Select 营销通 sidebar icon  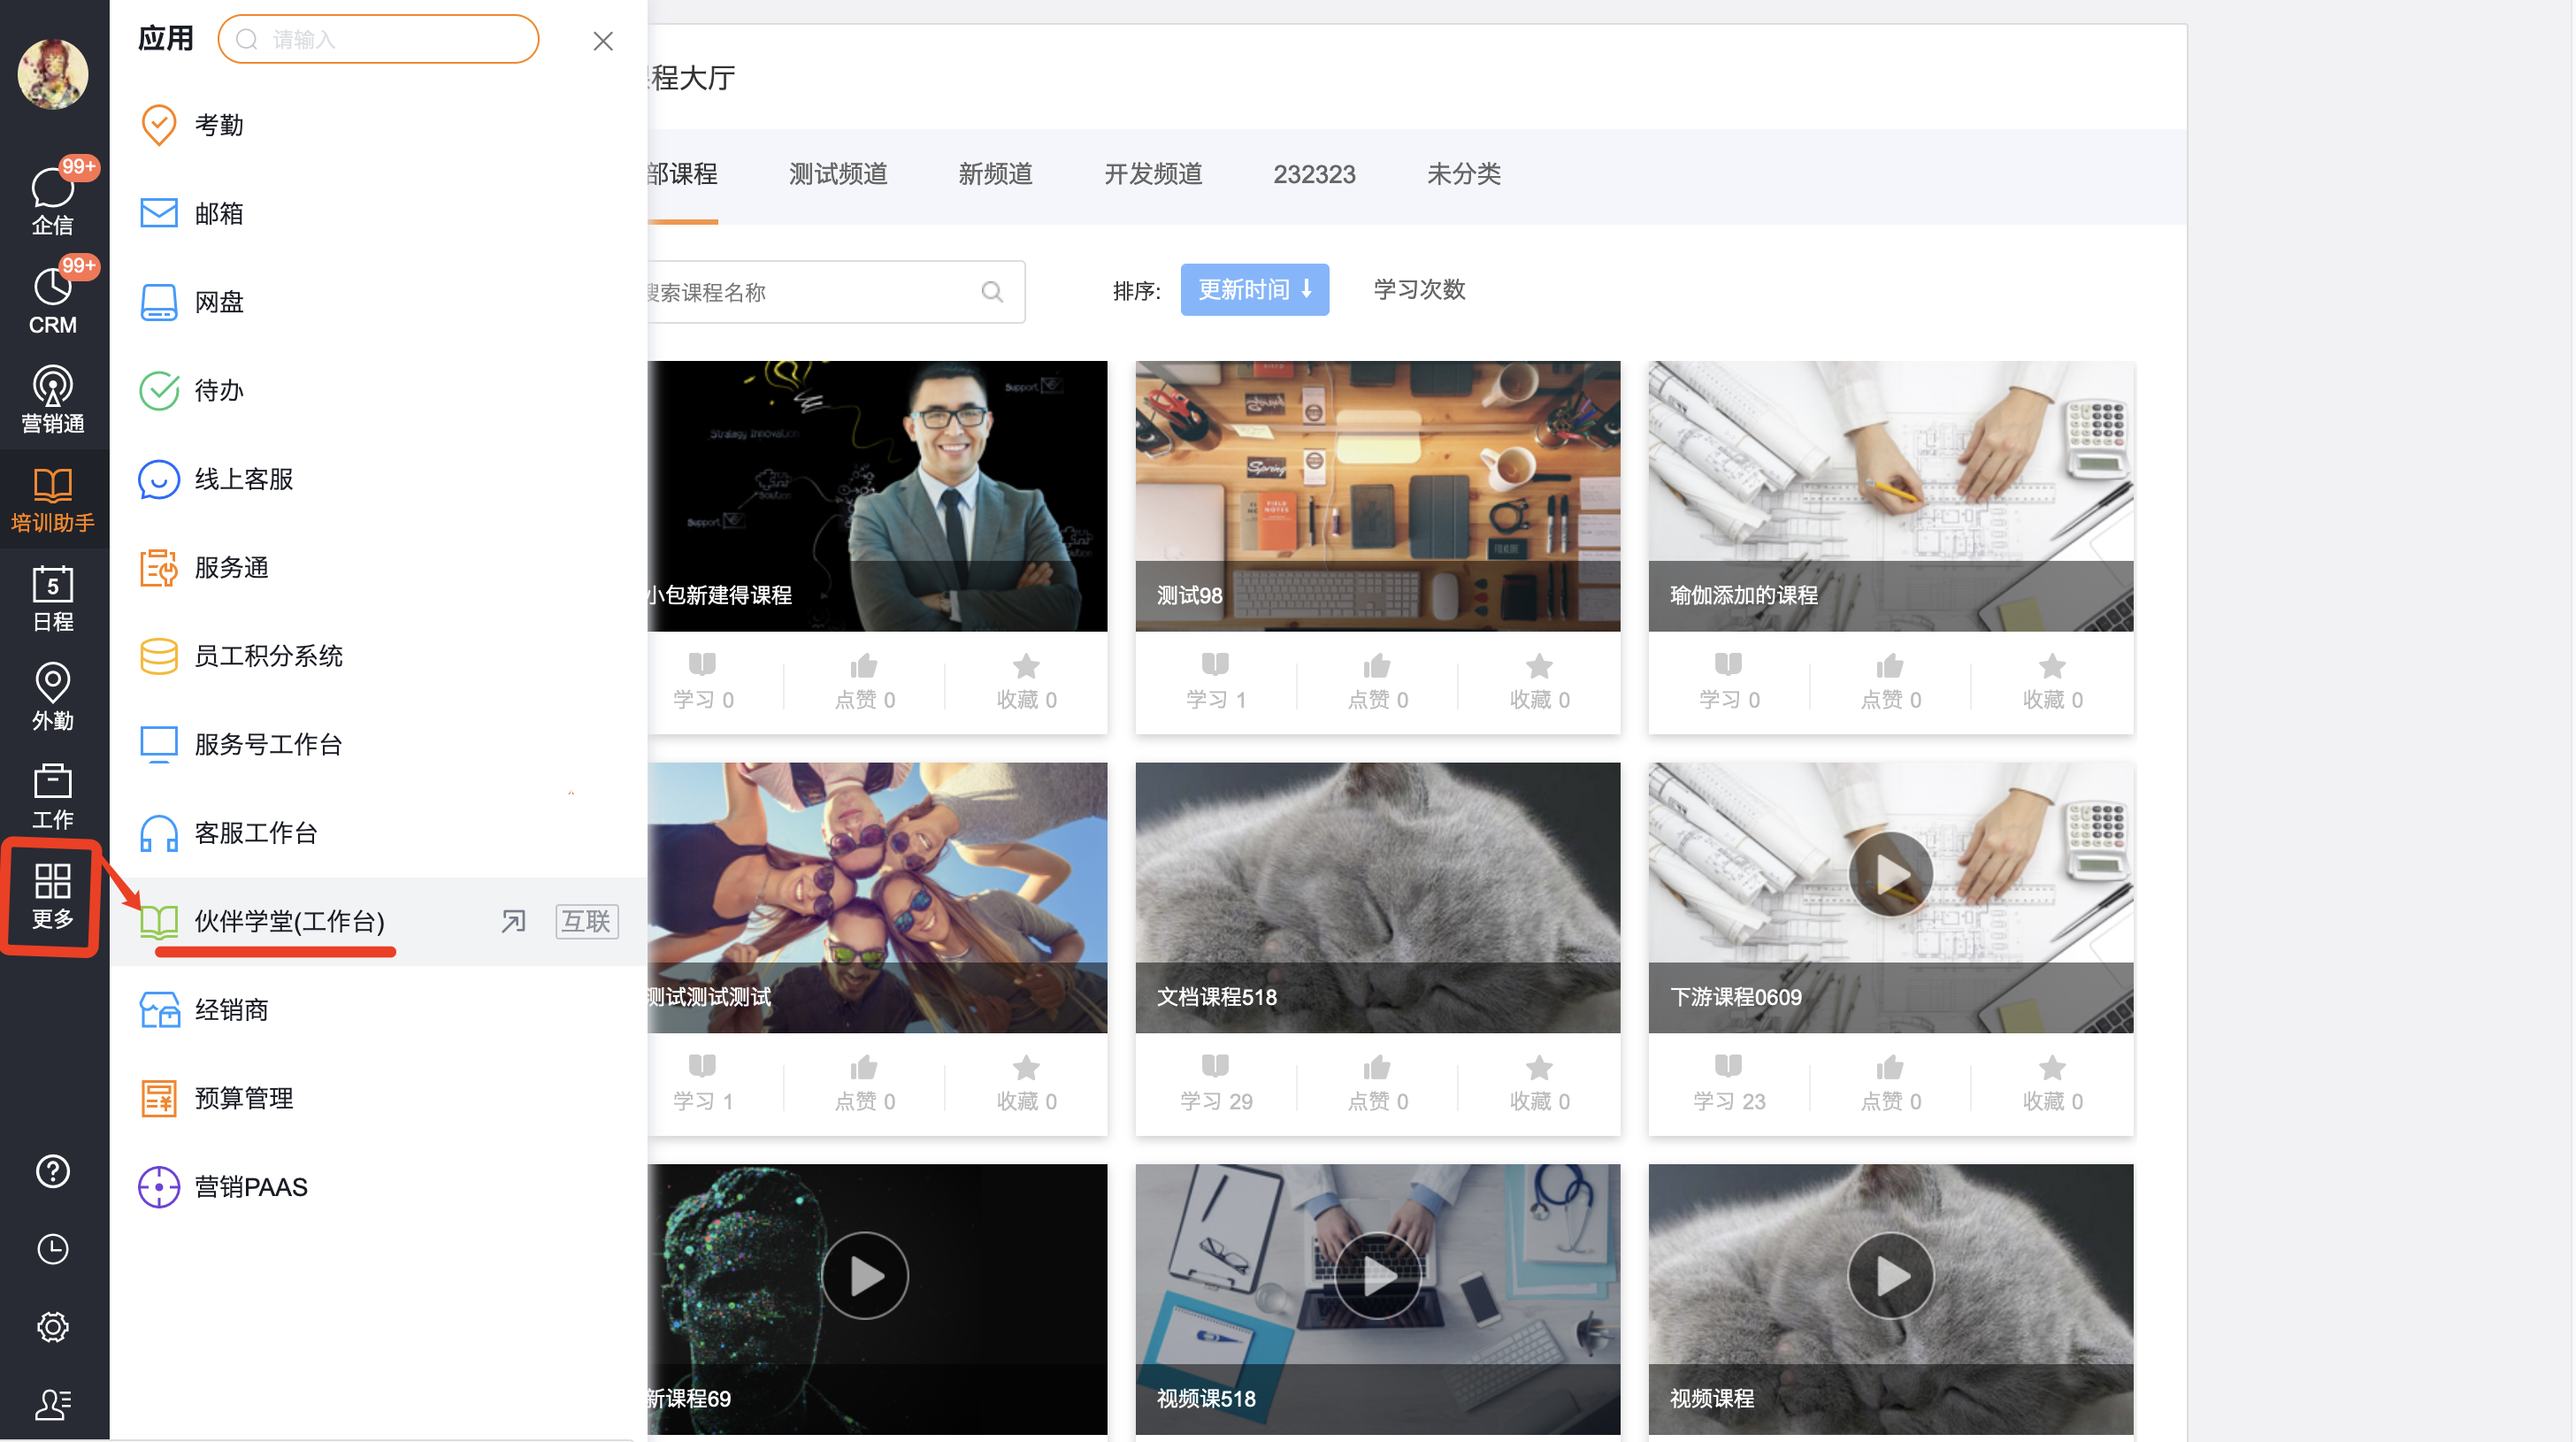click(x=53, y=399)
